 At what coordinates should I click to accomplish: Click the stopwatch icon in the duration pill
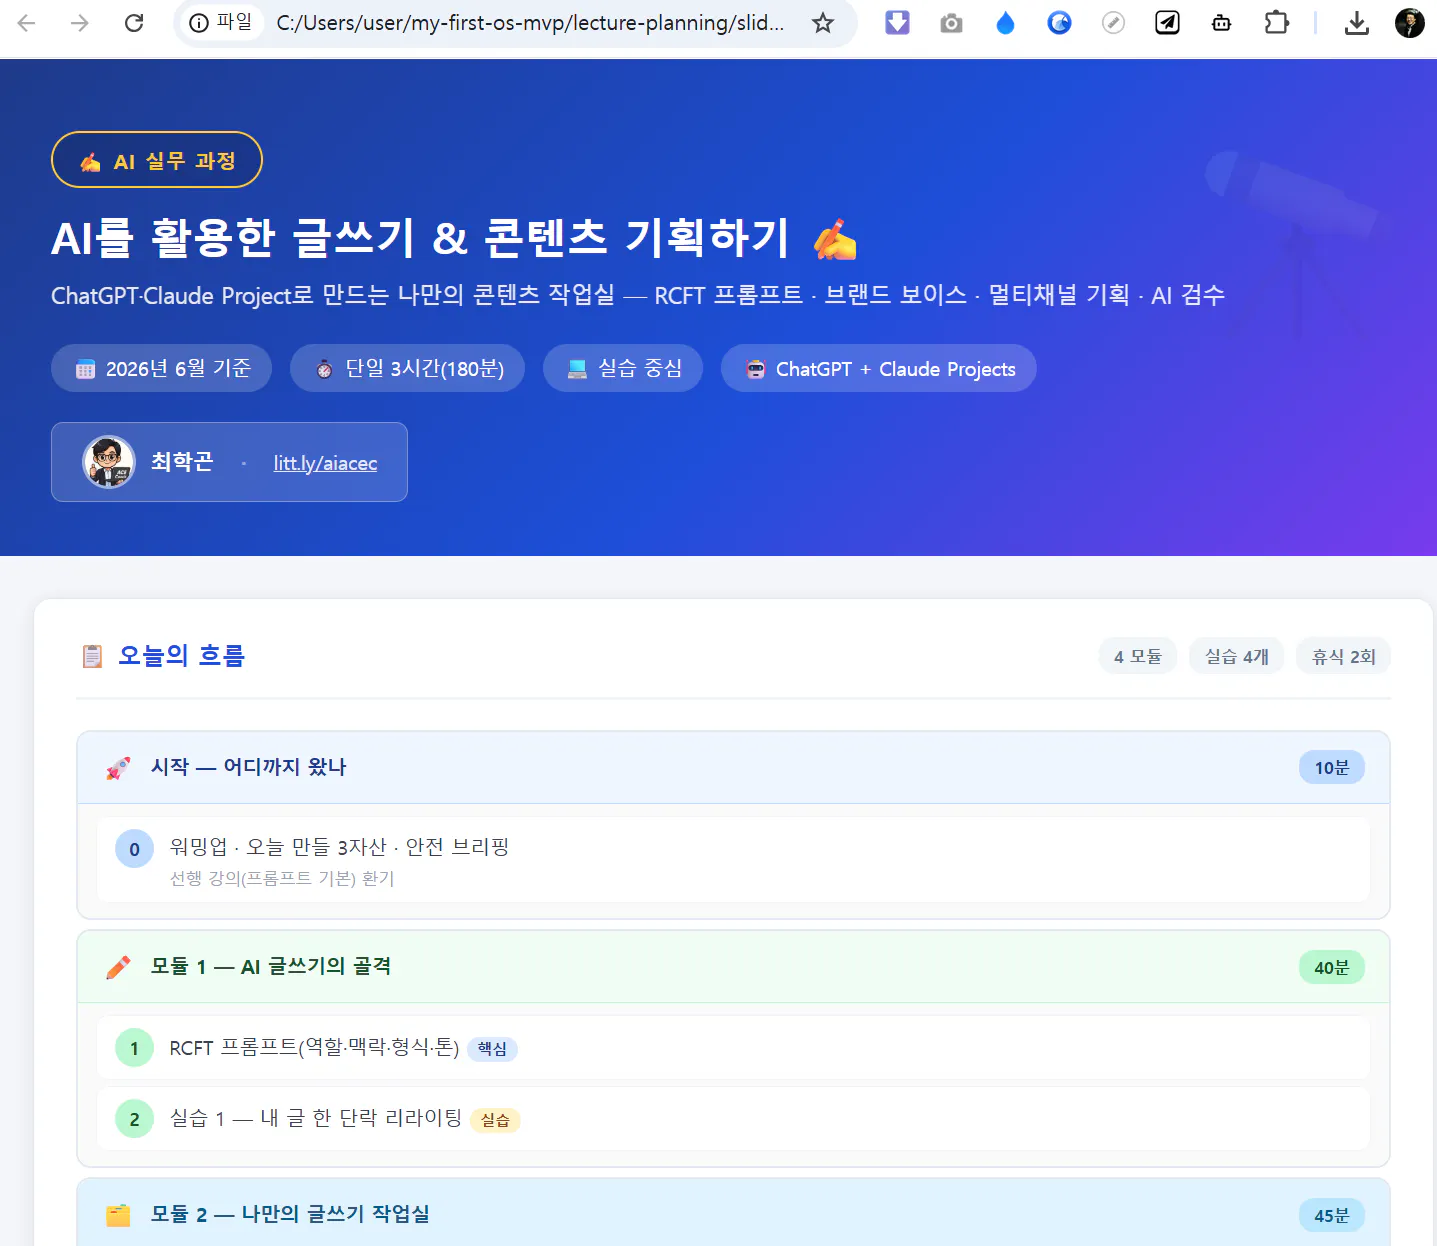click(324, 369)
